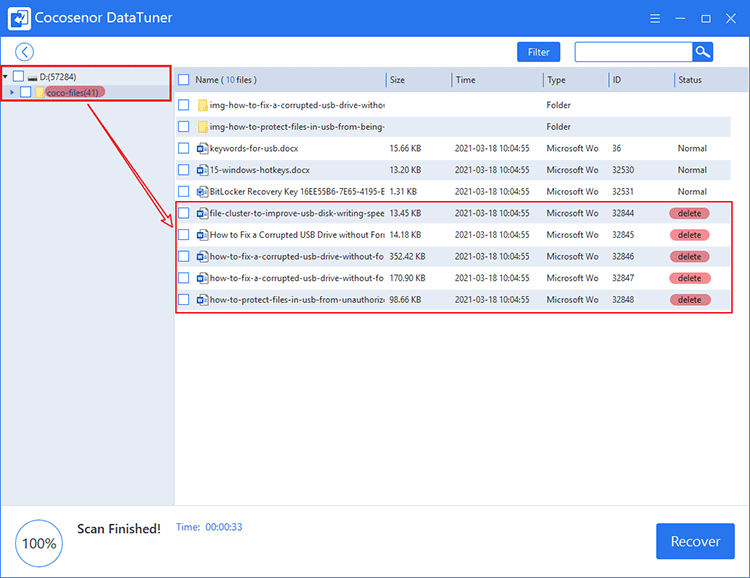Select the D:(57284) tree label

pos(58,77)
